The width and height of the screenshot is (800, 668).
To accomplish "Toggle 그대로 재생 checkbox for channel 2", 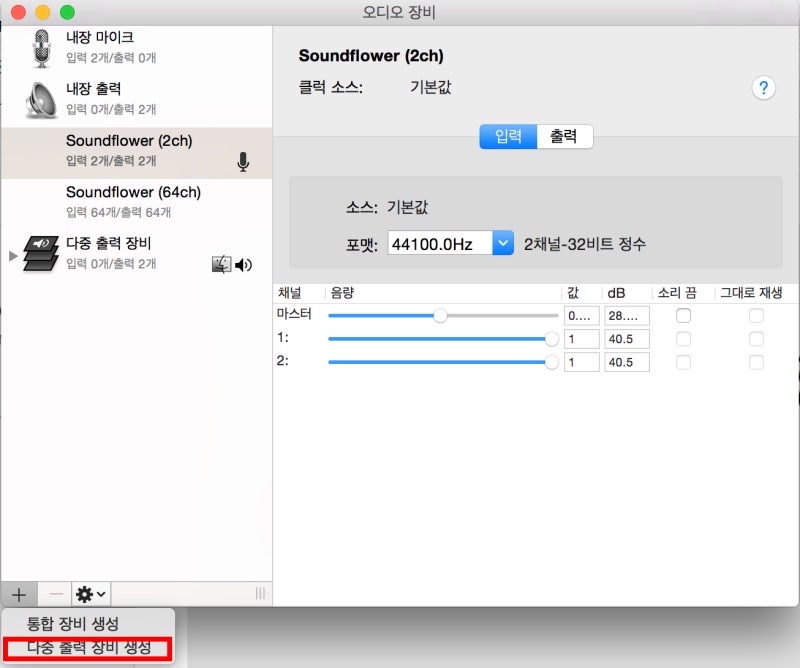I will [x=756, y=362].
